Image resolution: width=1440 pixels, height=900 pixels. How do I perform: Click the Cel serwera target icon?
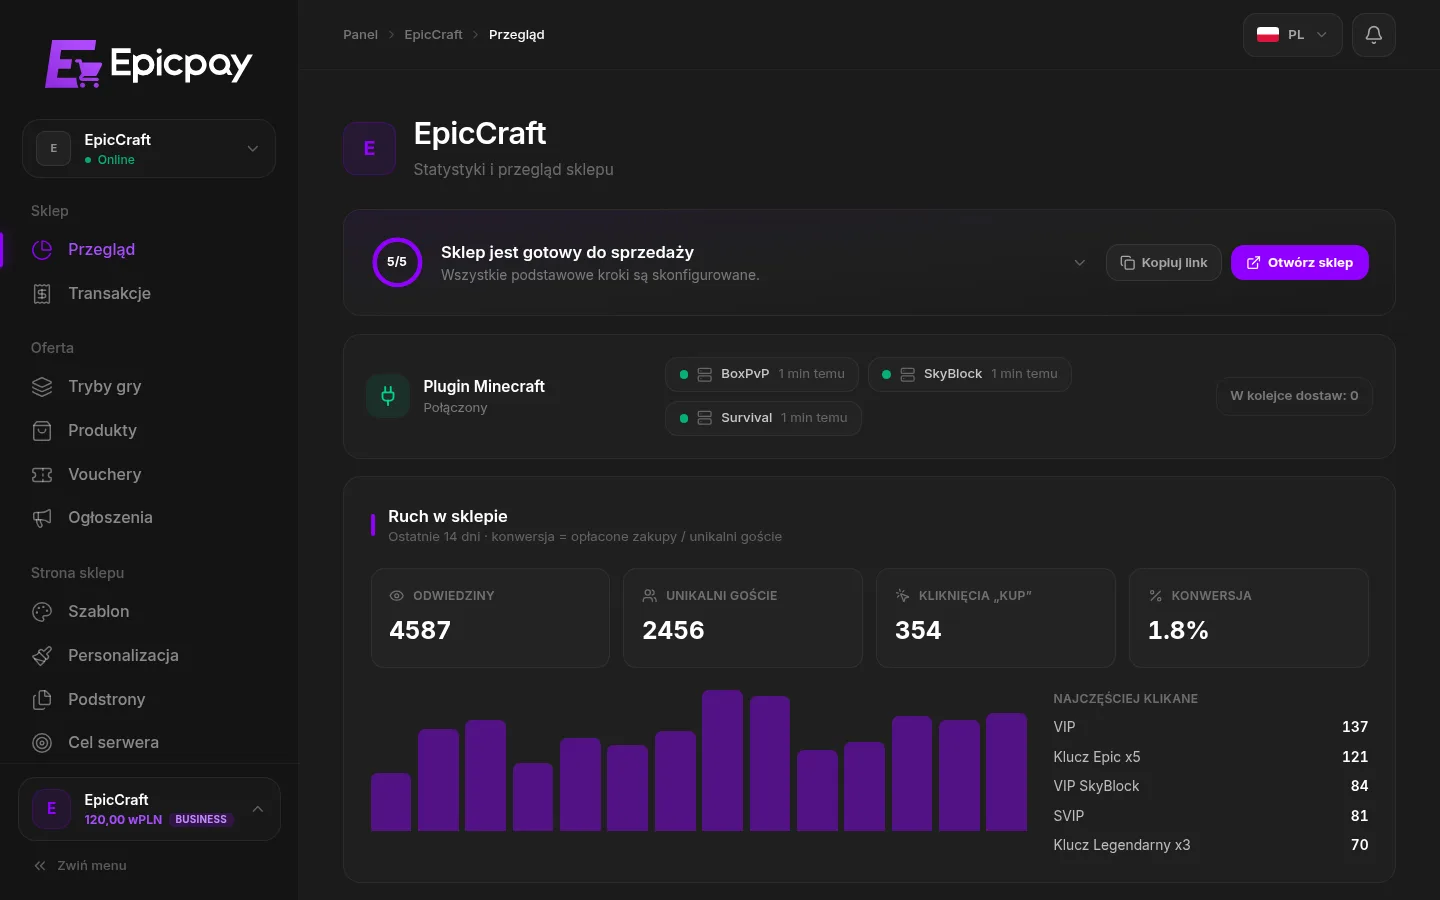[42, 743]
